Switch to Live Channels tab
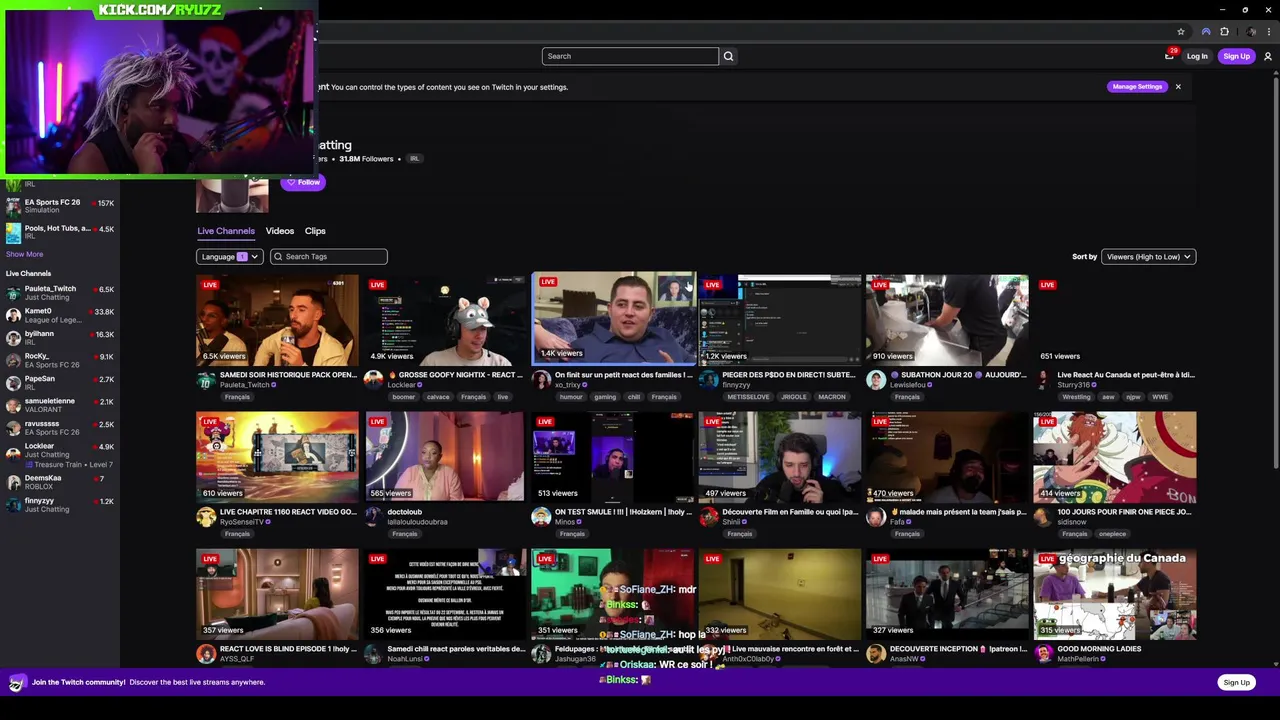The height and width of the screenshot is (720, 1280). [226, 231]
